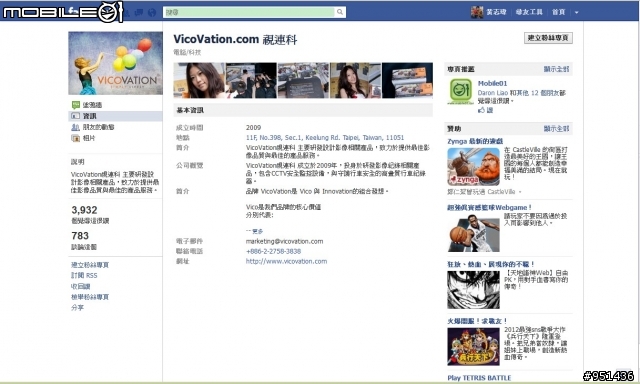Open the third photo strip thumbnail
640x384 pixels.
click(x=303, y=80)
